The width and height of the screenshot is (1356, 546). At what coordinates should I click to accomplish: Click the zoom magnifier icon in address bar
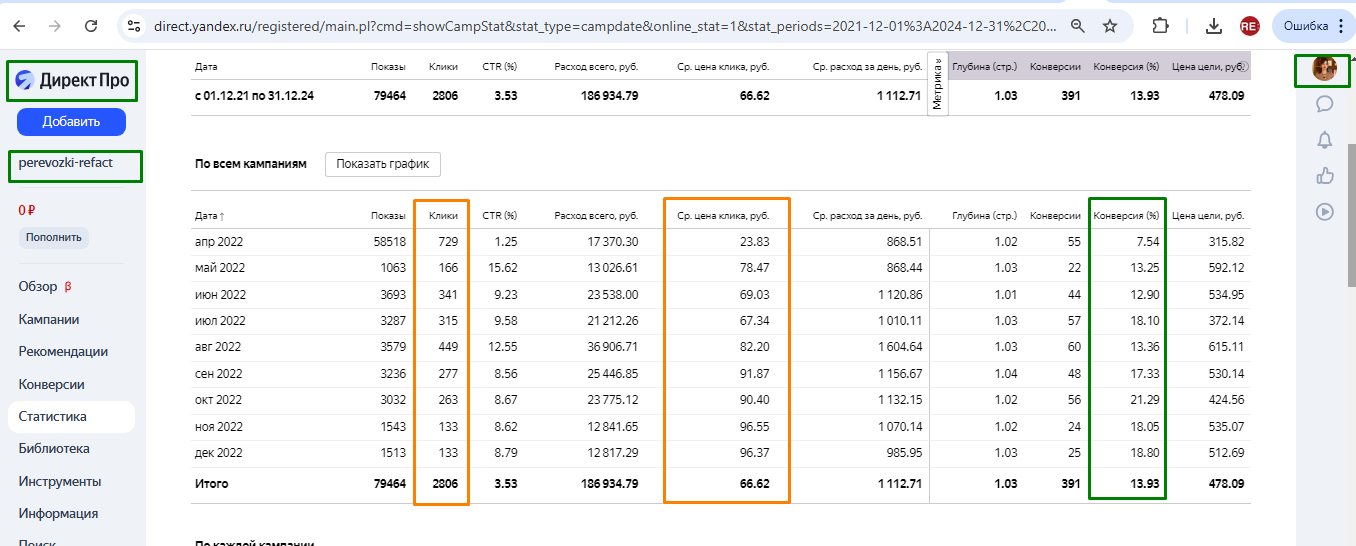click(x=1077, y=25)
